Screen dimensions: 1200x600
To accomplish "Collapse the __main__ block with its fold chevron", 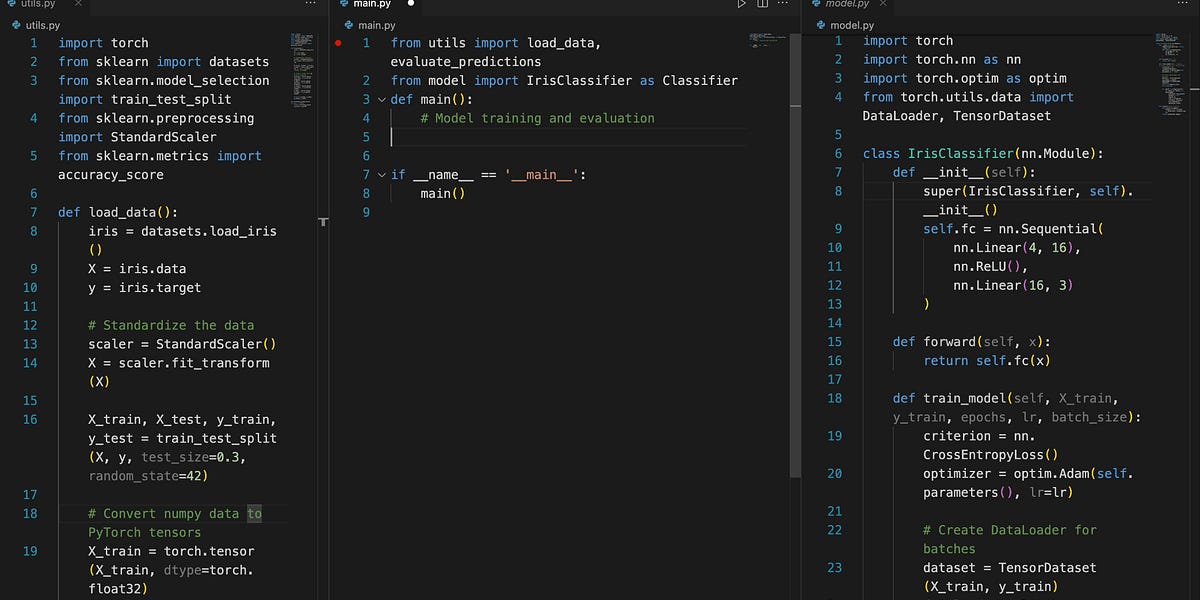I will coord(381,174).
